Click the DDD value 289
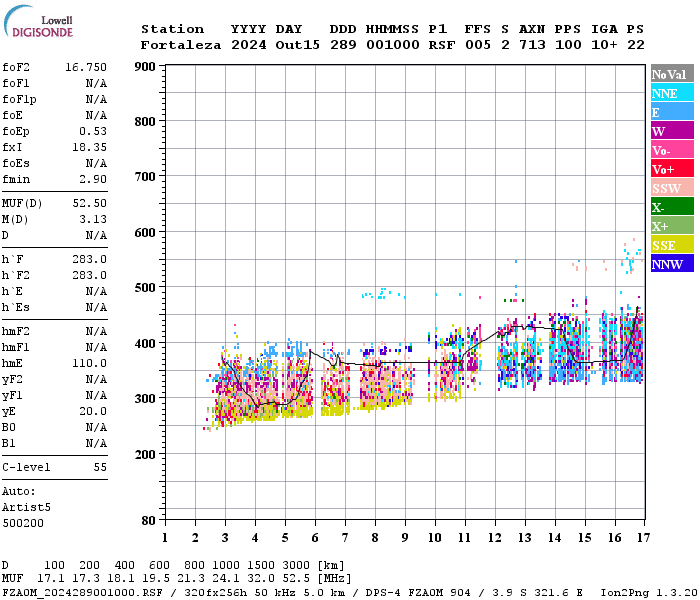Image resolution: width=700 pixels, height=600 pixels. coord(343,45)
